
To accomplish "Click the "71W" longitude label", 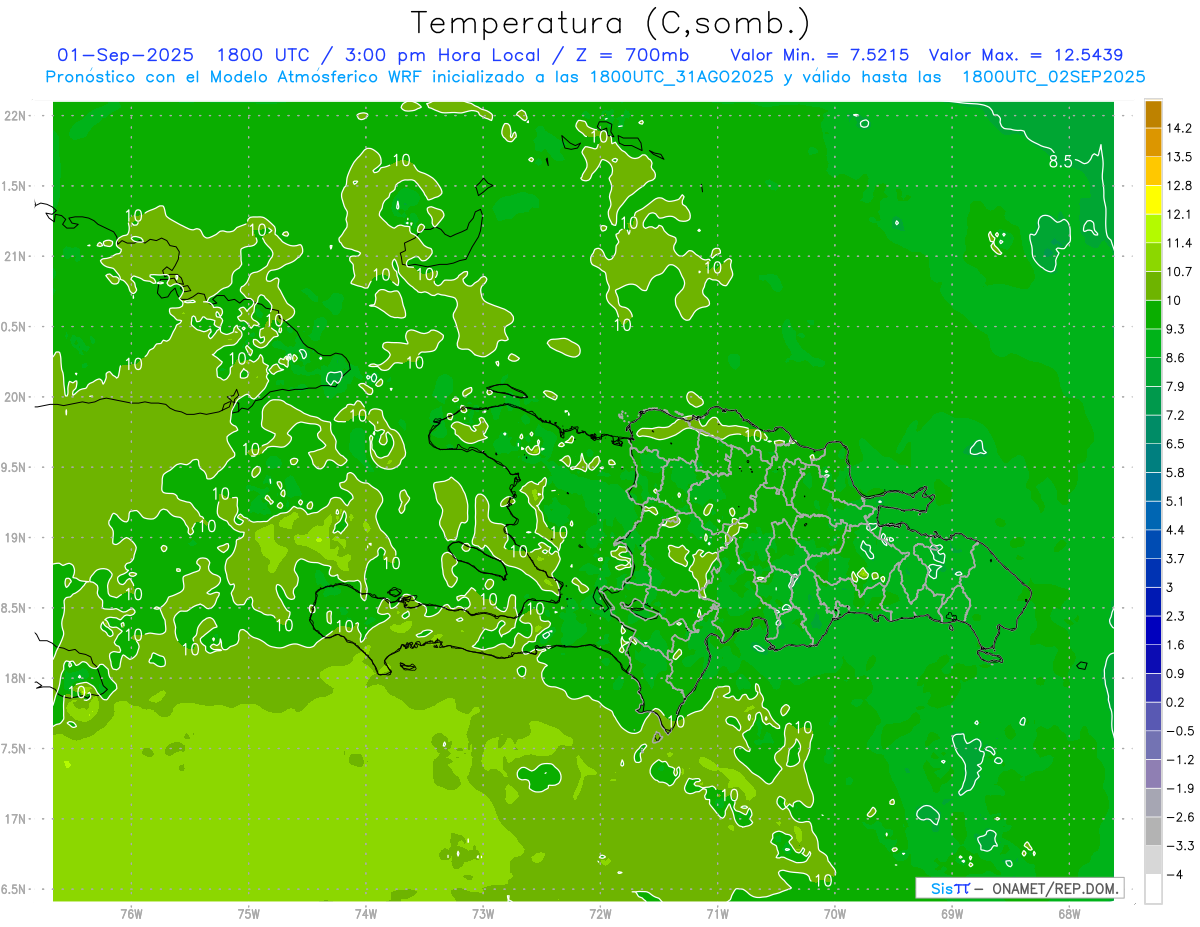I will 717,913.
